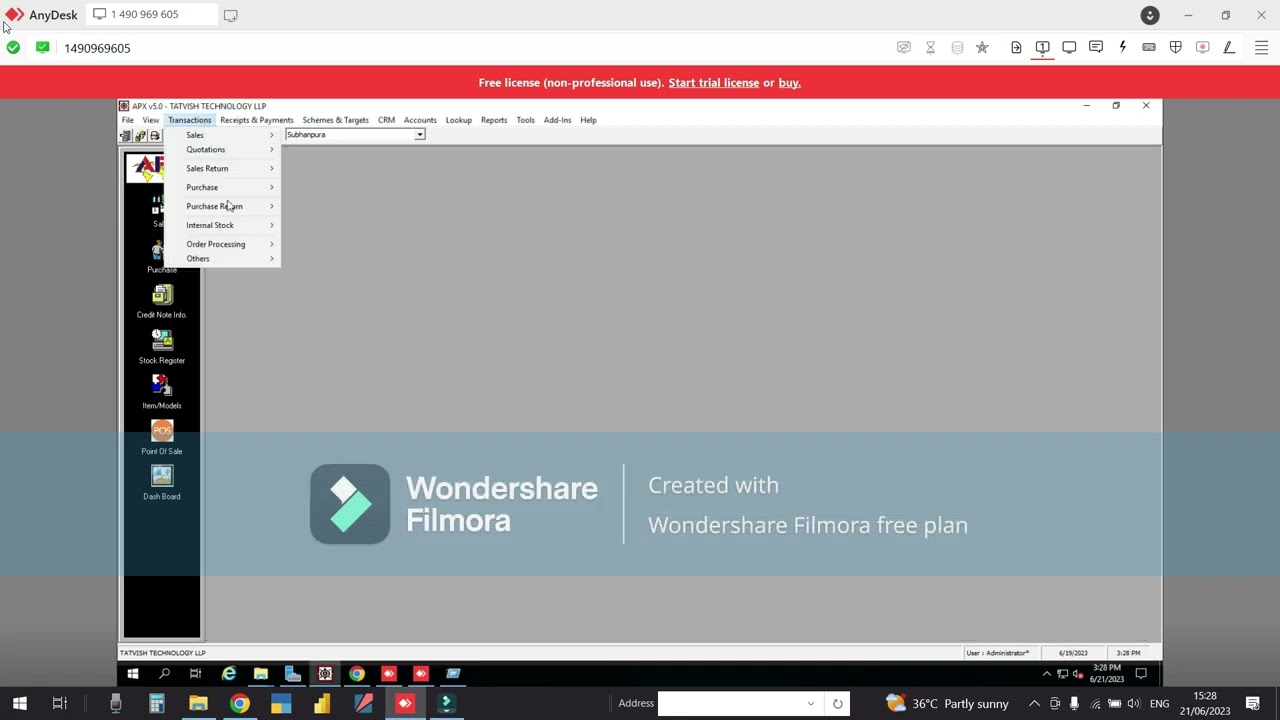
Task: Click the Start trial license link
Action: tap(714, 83)
